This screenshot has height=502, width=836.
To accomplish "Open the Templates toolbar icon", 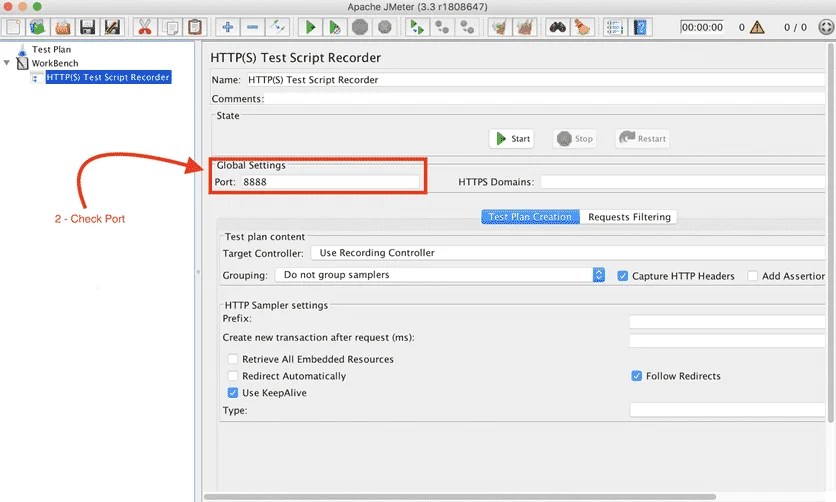I will (x=38, y=27).
